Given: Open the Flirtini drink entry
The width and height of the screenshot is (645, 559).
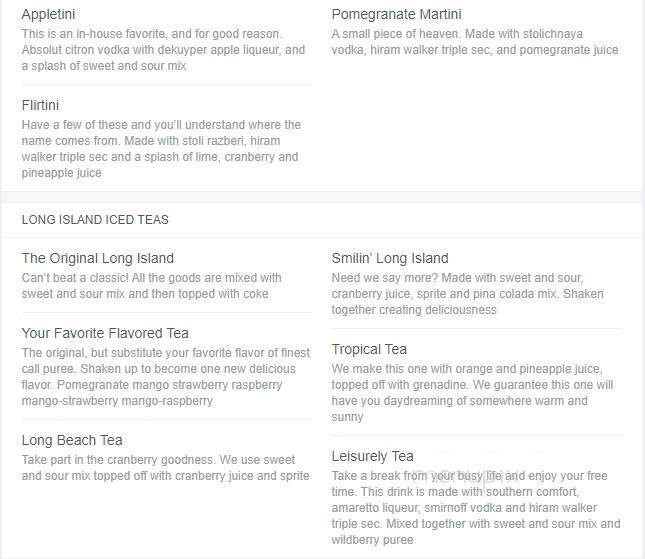Looking at the screenshot, I should click(x=40, y=105).
